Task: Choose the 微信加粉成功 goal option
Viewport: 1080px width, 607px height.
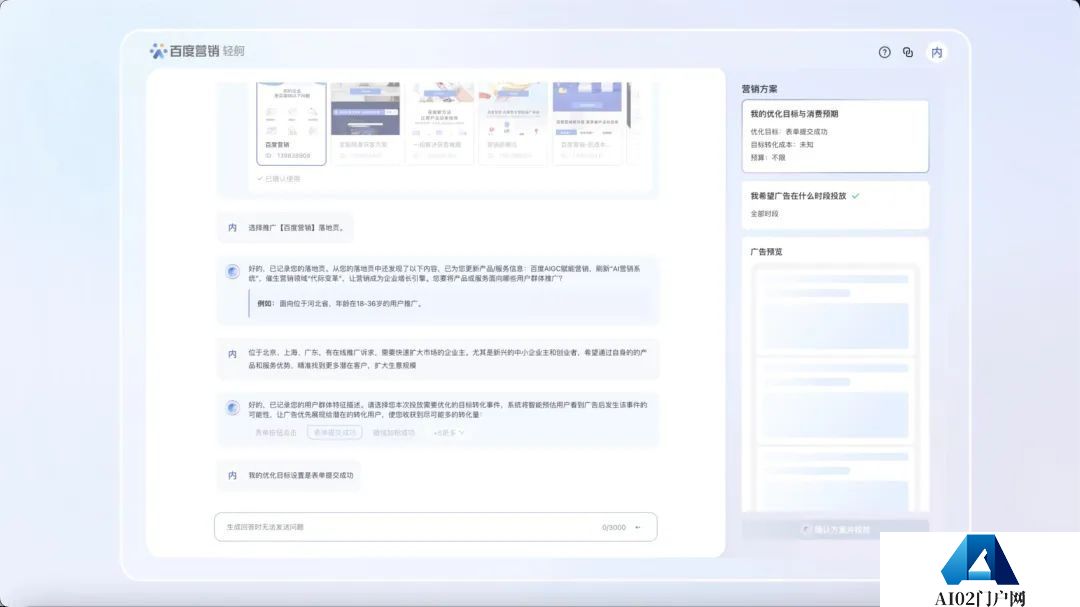Action: click(394, 433)
